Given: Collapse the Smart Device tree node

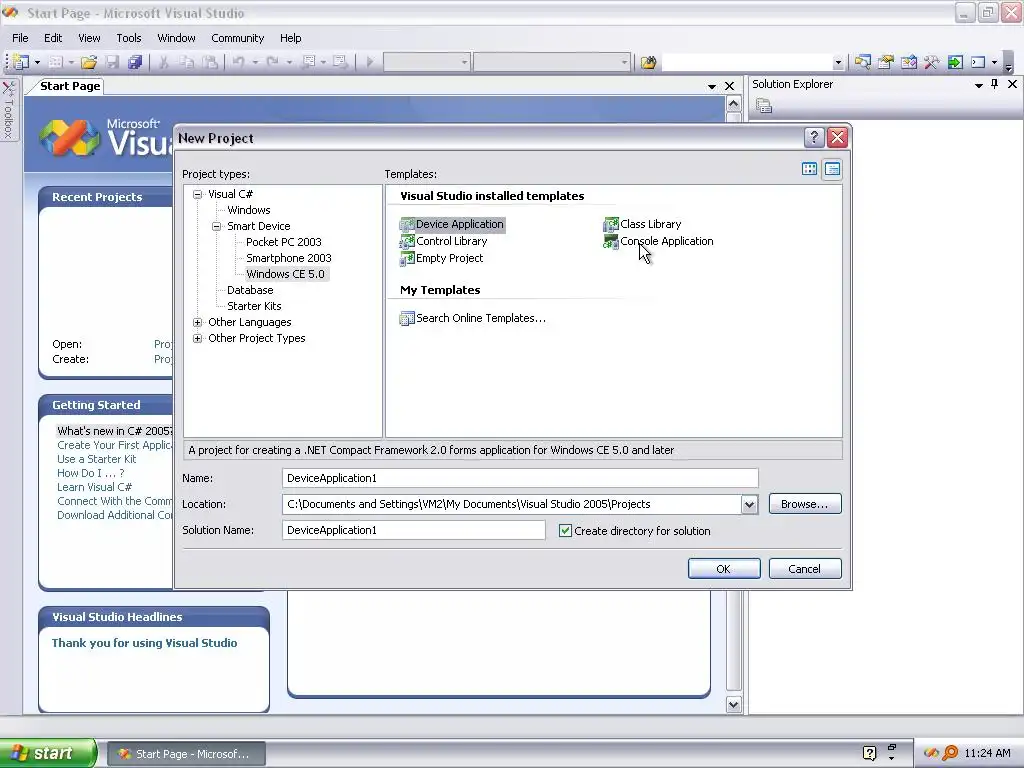Looking at the screenshot, I should (216, 226).
